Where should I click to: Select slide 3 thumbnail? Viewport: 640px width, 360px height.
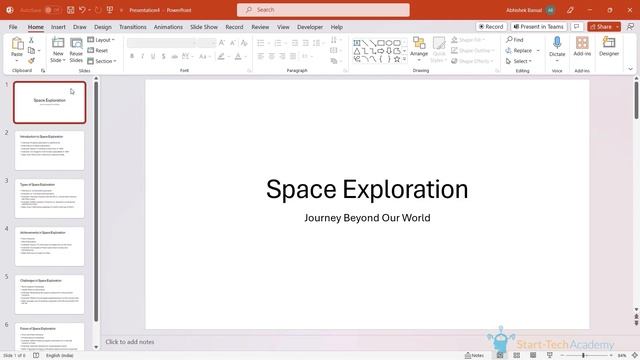pyautogui.click(x=49, y=198)
